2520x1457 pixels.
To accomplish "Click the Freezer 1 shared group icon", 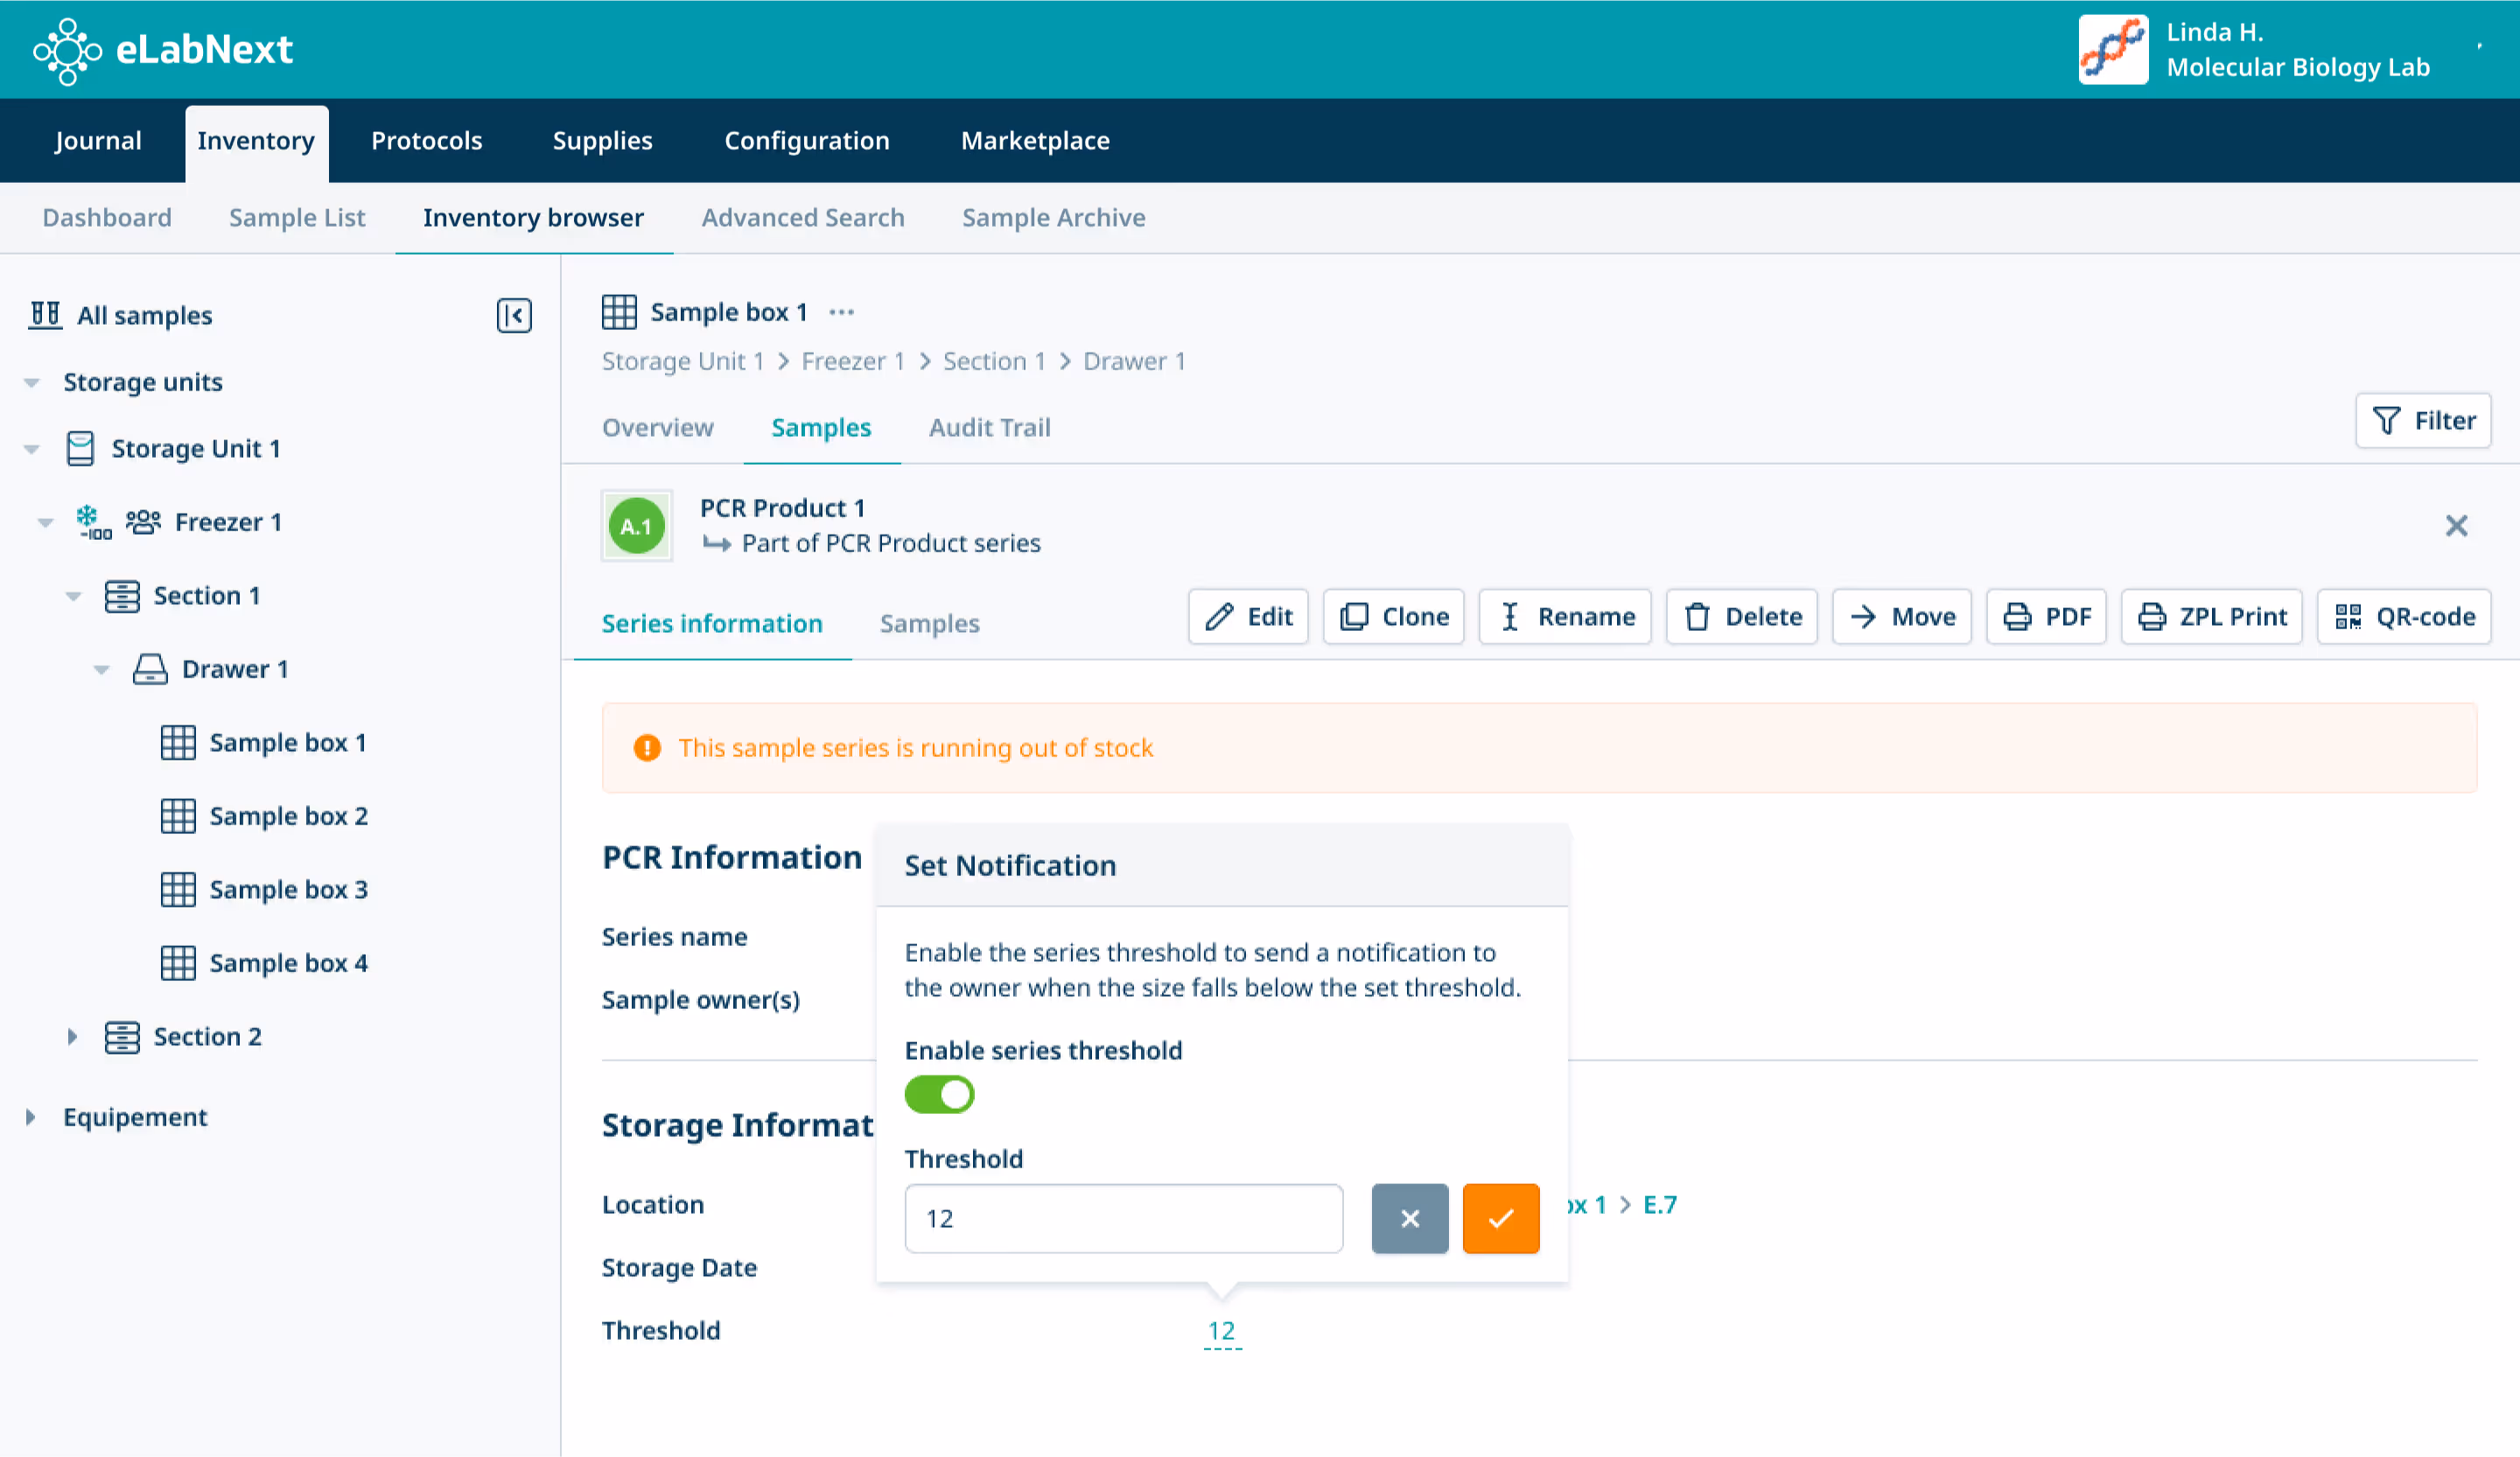I will pyautogui.click(x=143, y=522).
